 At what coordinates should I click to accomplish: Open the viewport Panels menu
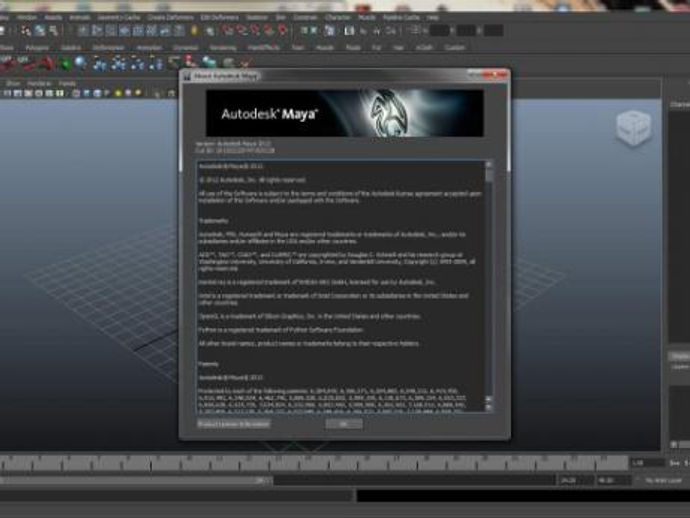coord(67,83)
